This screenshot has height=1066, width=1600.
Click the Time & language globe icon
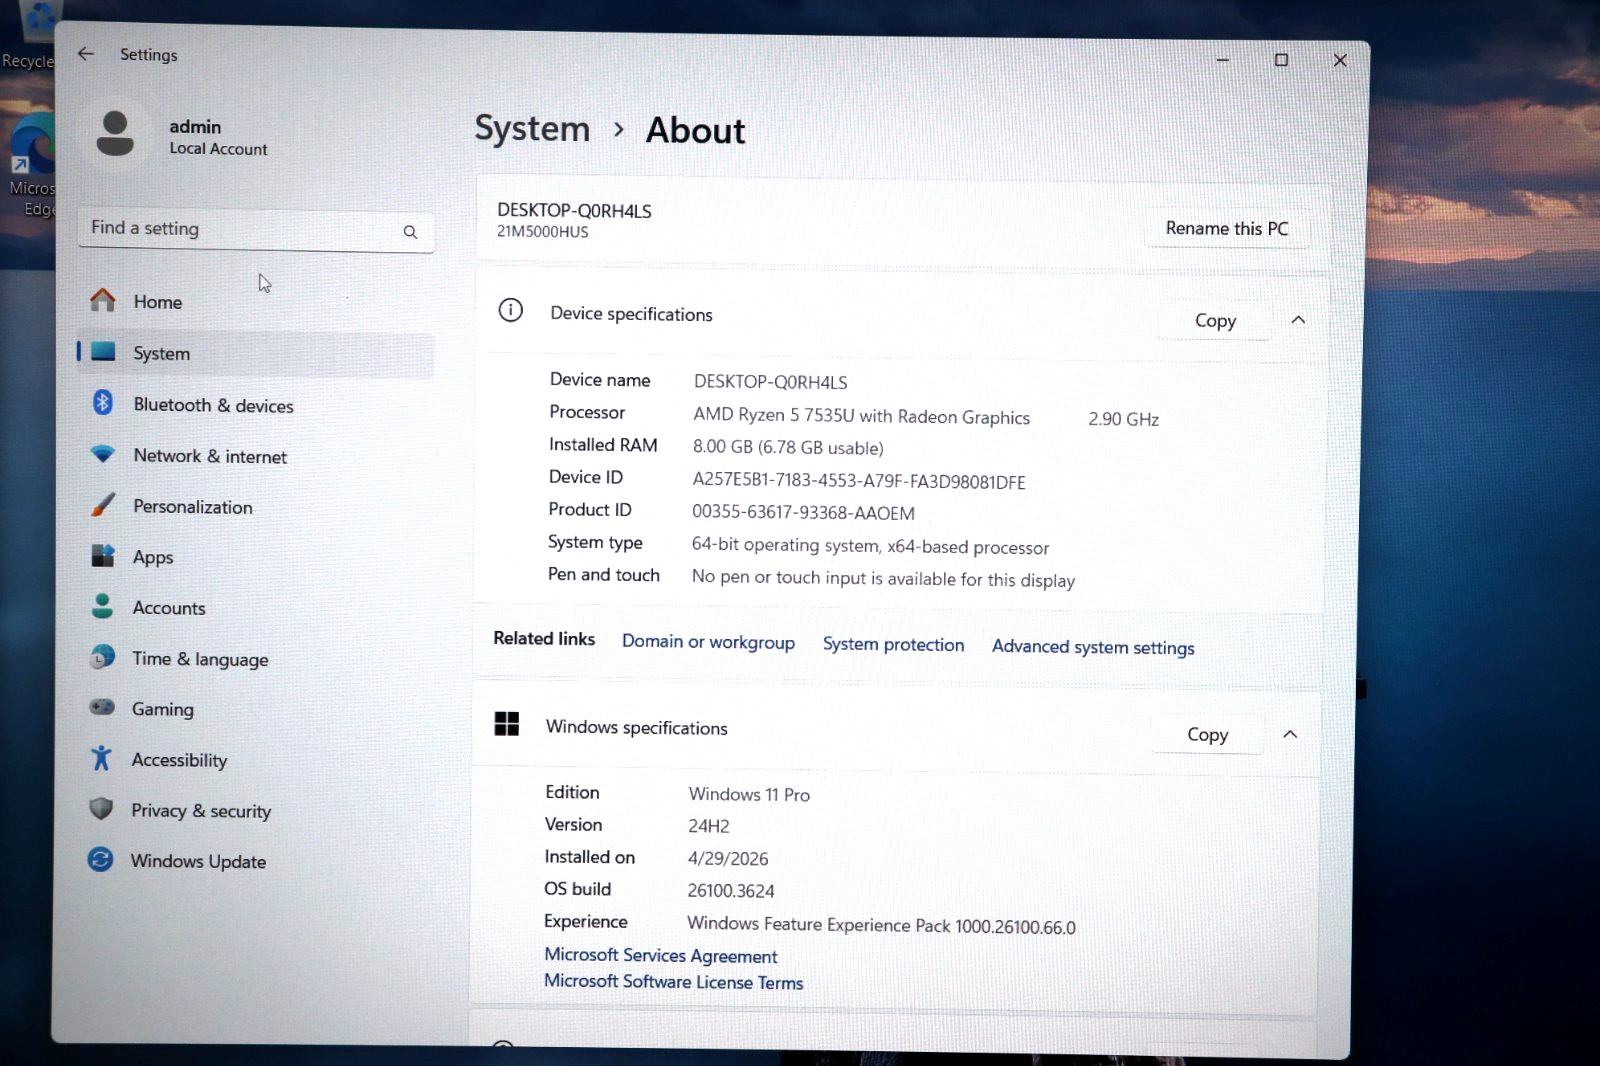coord(102,657)
